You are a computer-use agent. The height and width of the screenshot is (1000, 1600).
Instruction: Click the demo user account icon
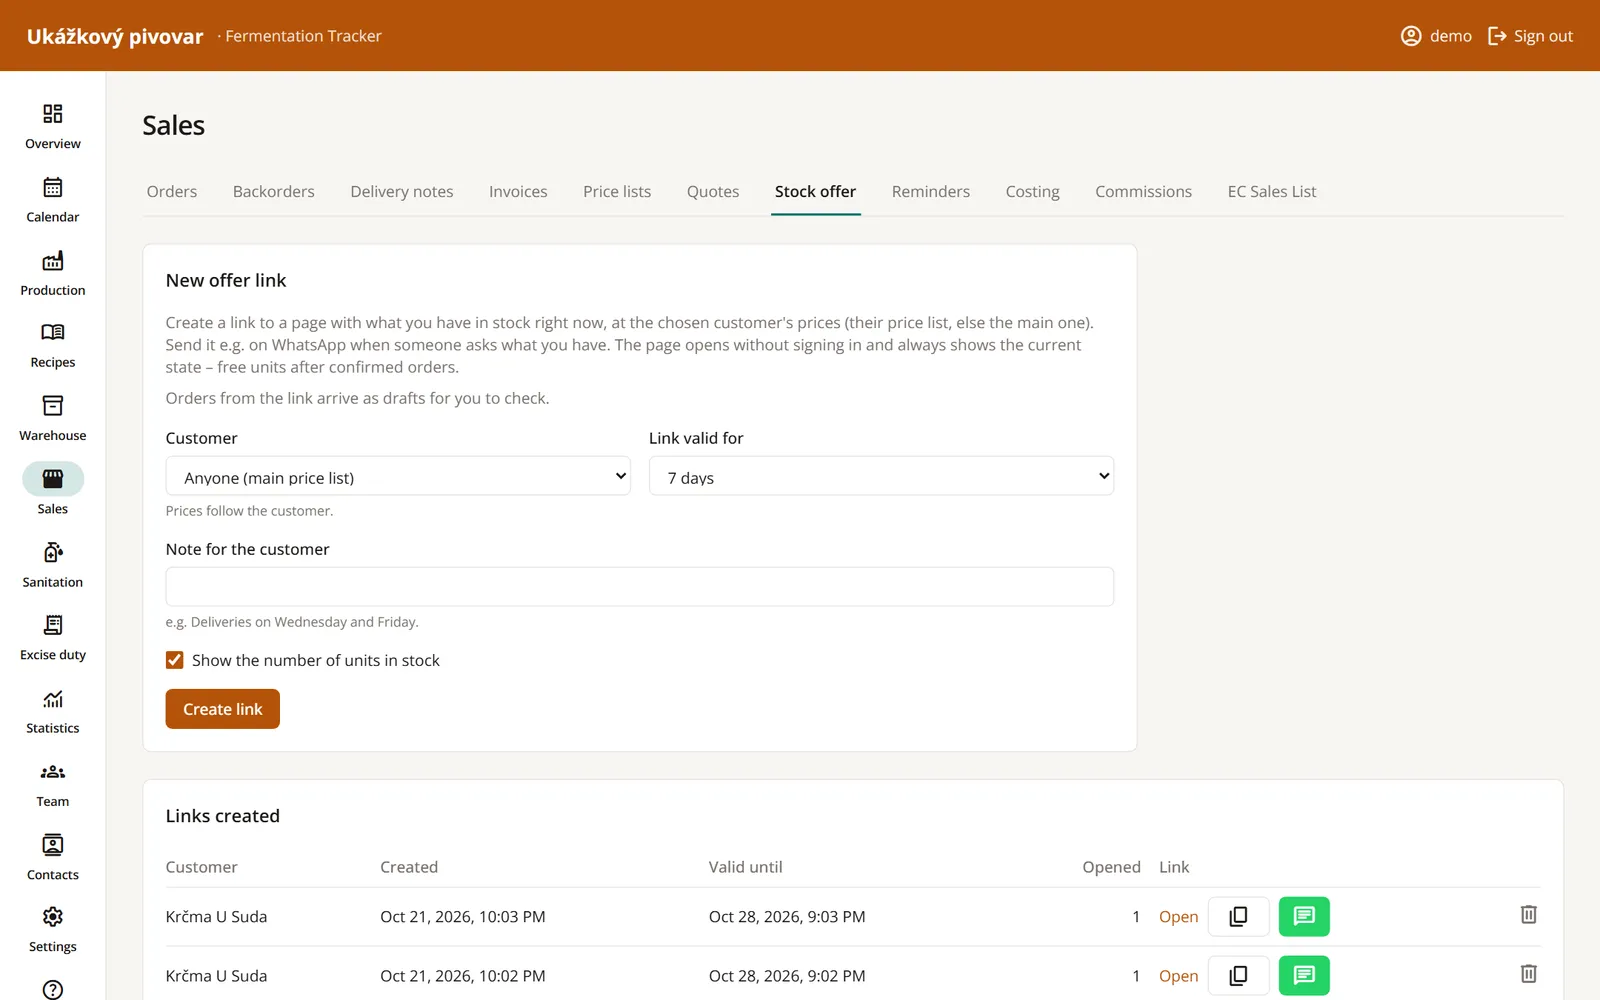coord(1411,36)
